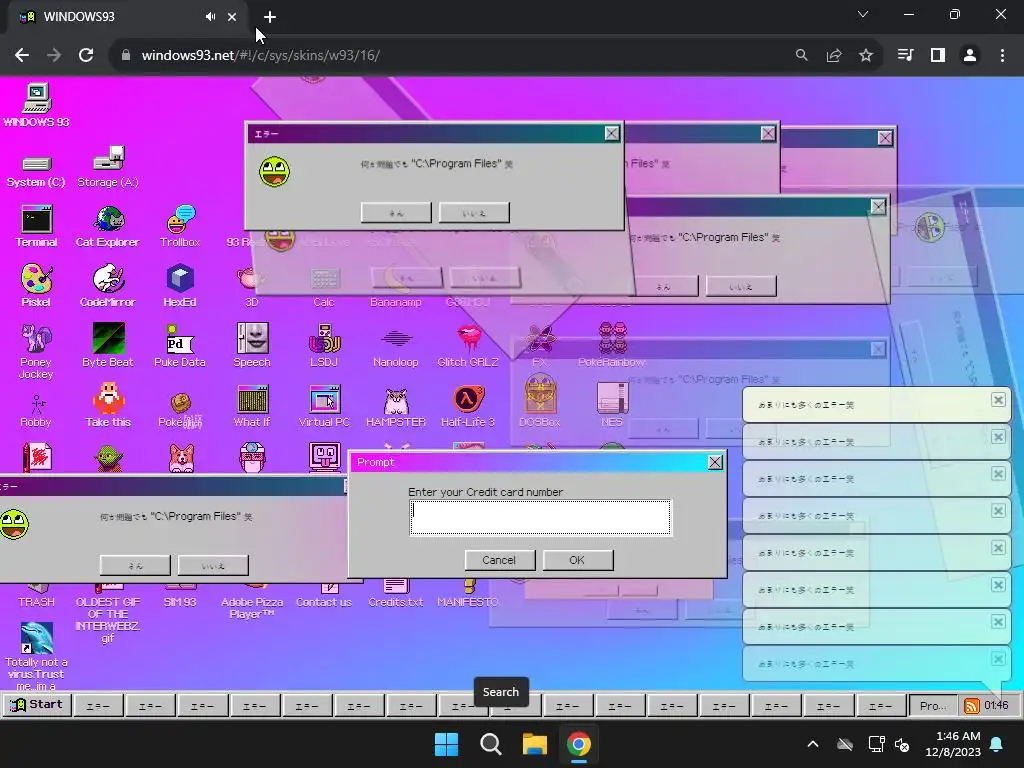Click left button in top error dialog
The height and width of the screenshot is (768, 1024).
point(396,212)
